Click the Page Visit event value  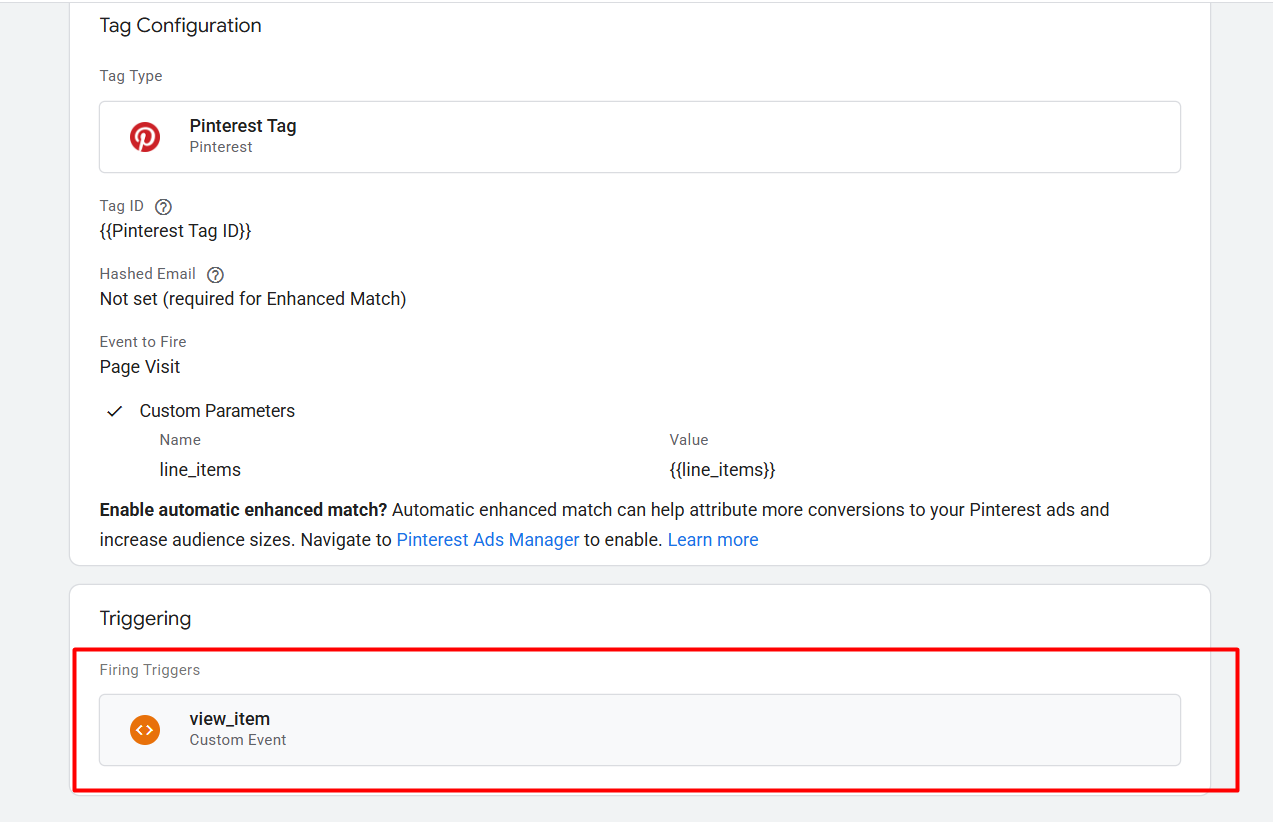pyautogui.click(x=140, y=367)
